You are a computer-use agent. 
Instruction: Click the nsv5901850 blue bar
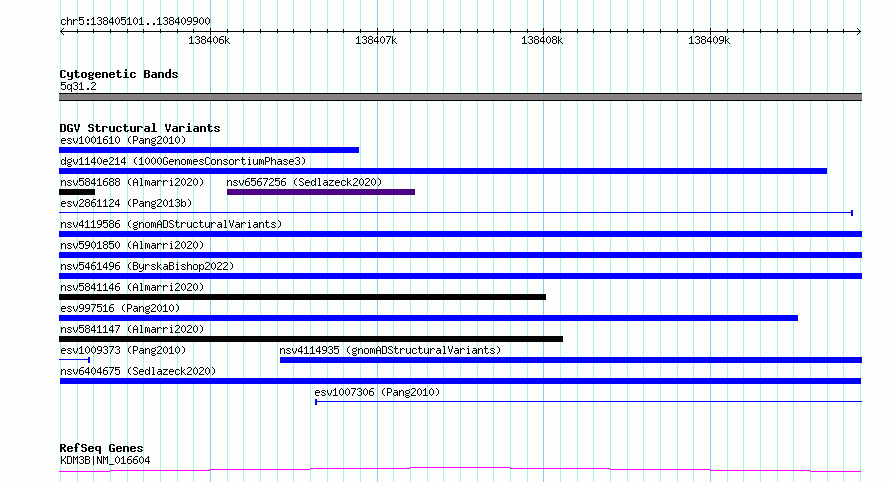click(460, 255)
